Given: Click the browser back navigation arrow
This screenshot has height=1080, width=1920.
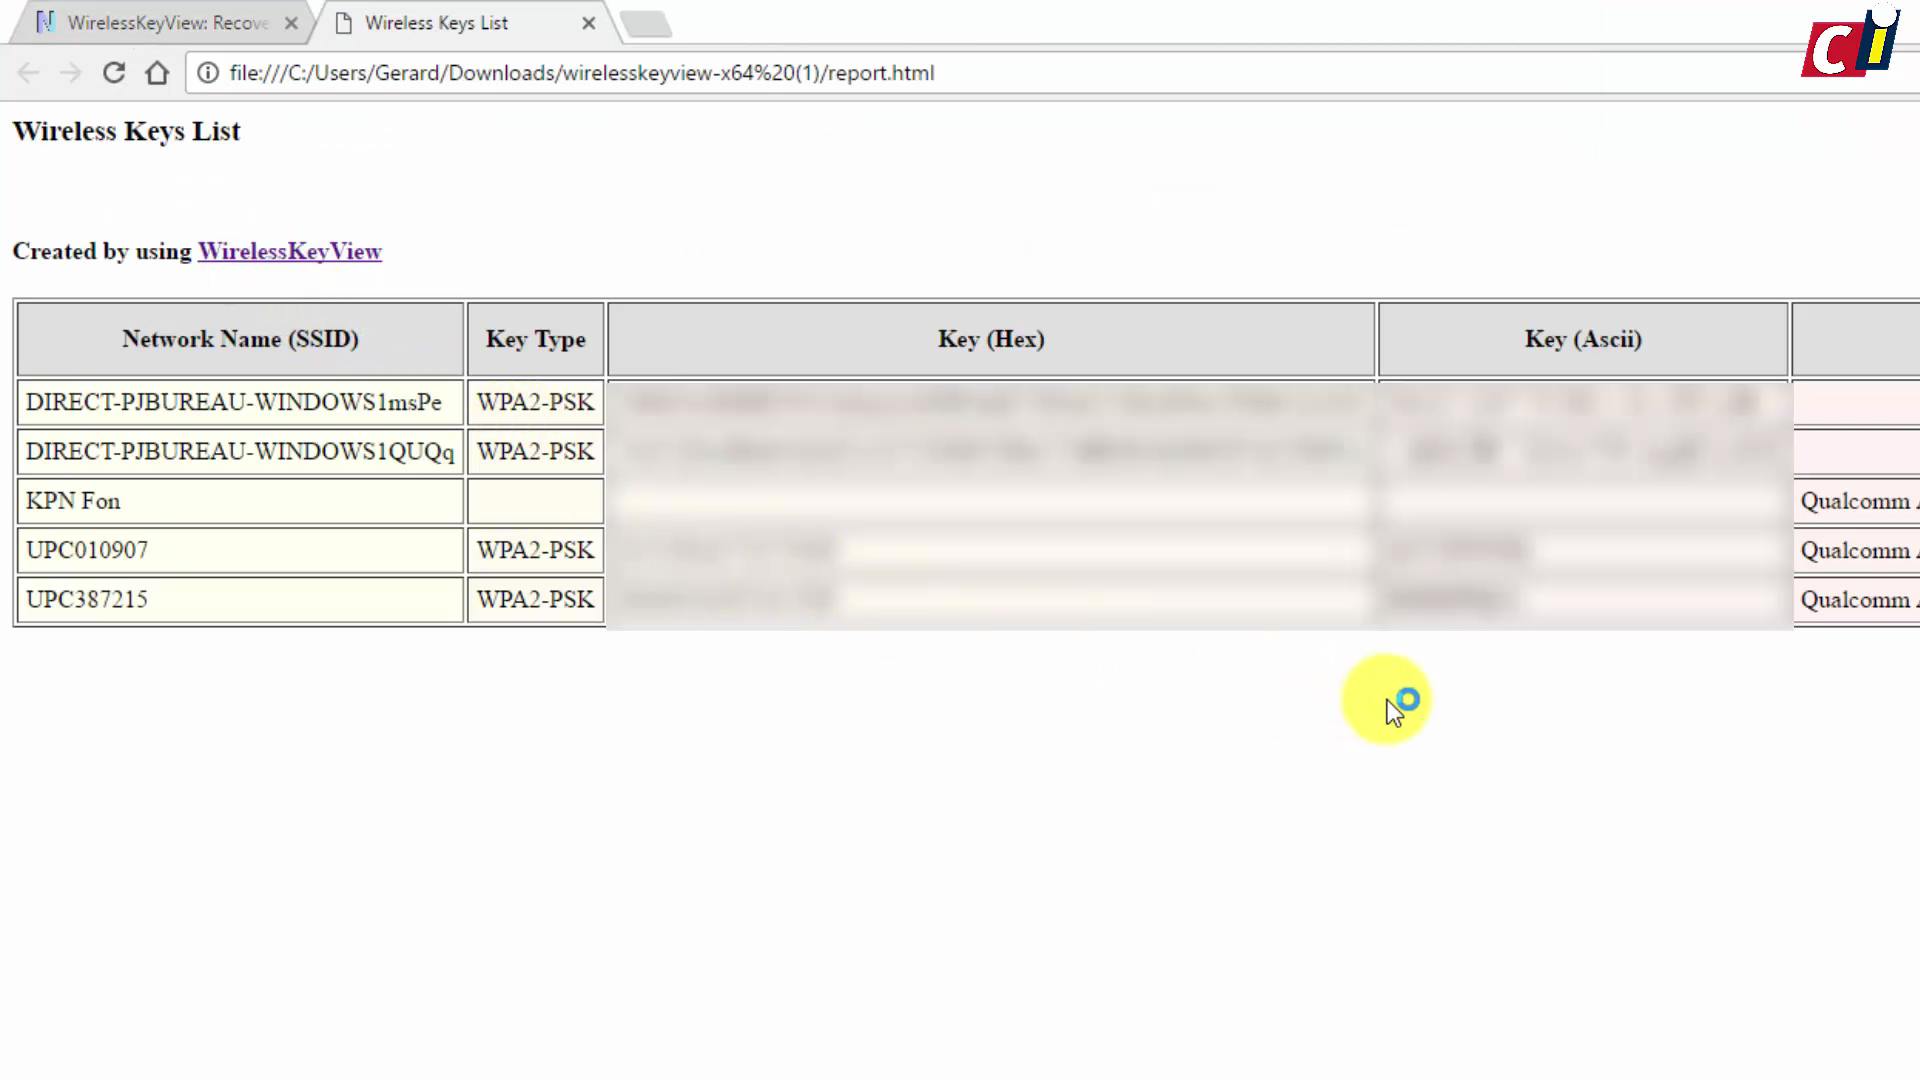Looking at the screenshot, I should (x=28, y=73).
